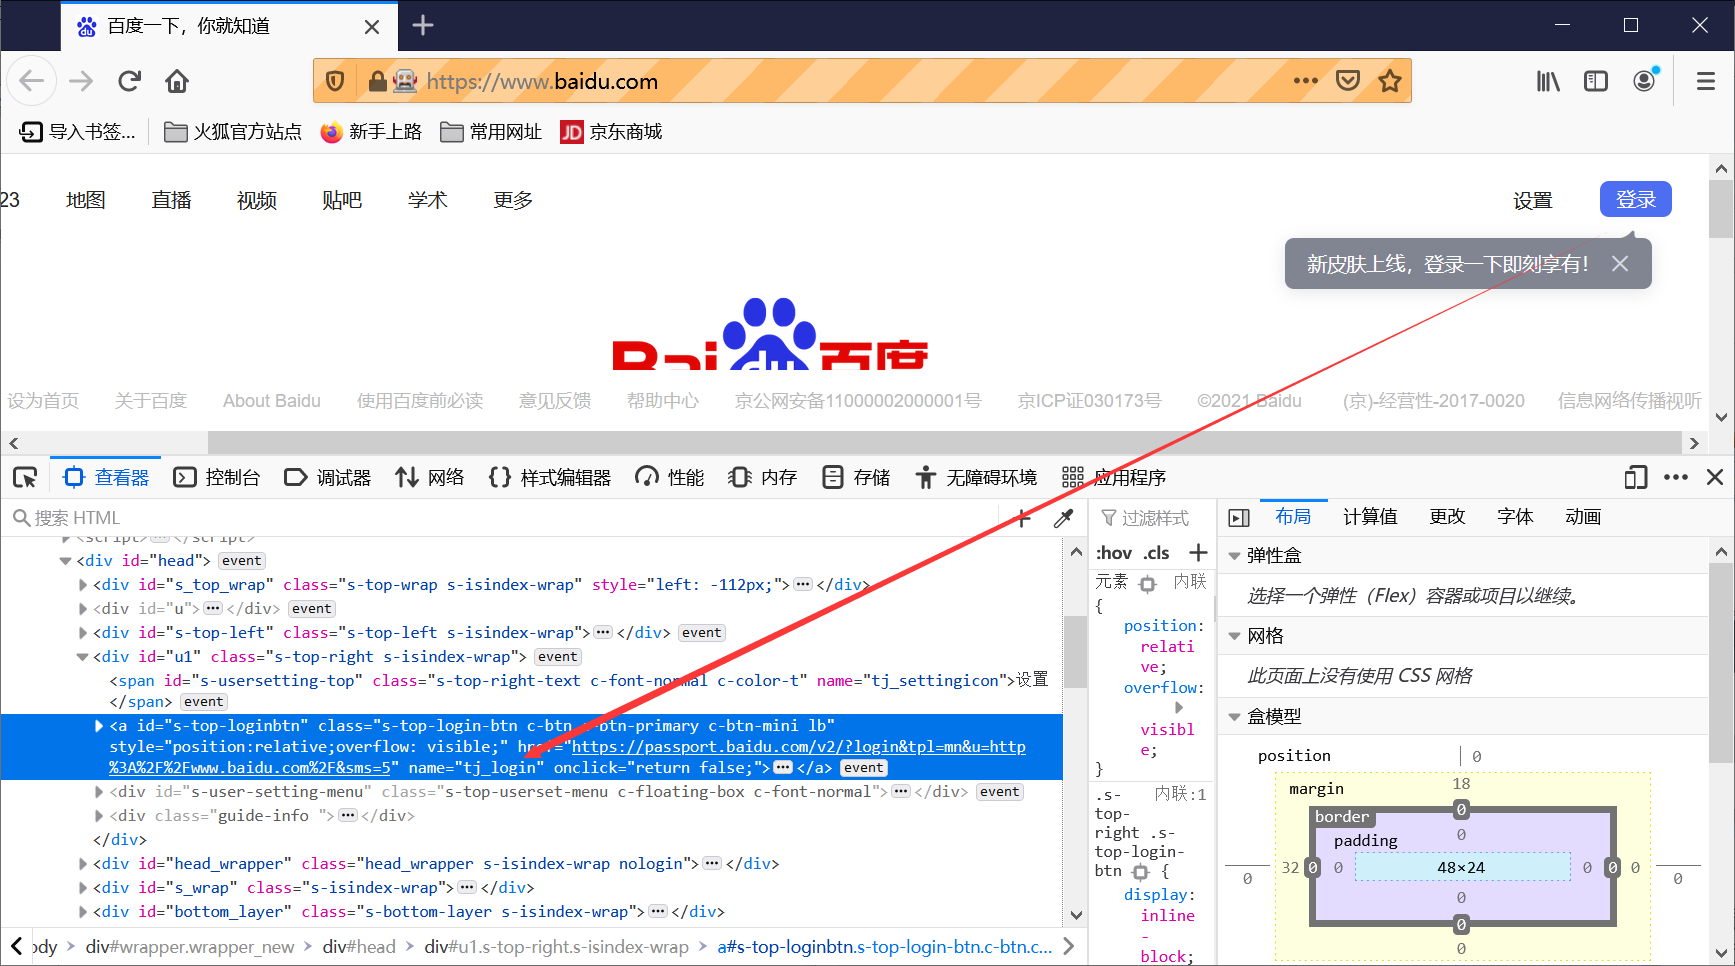Go to the Firefox home page
1735x966 pixels.
[177, 81]
